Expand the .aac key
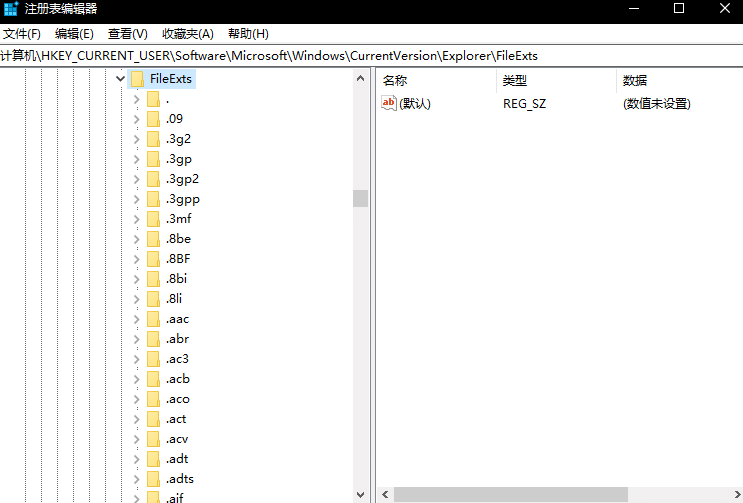The height and width of the screenshot is (503, 743). 137,319
